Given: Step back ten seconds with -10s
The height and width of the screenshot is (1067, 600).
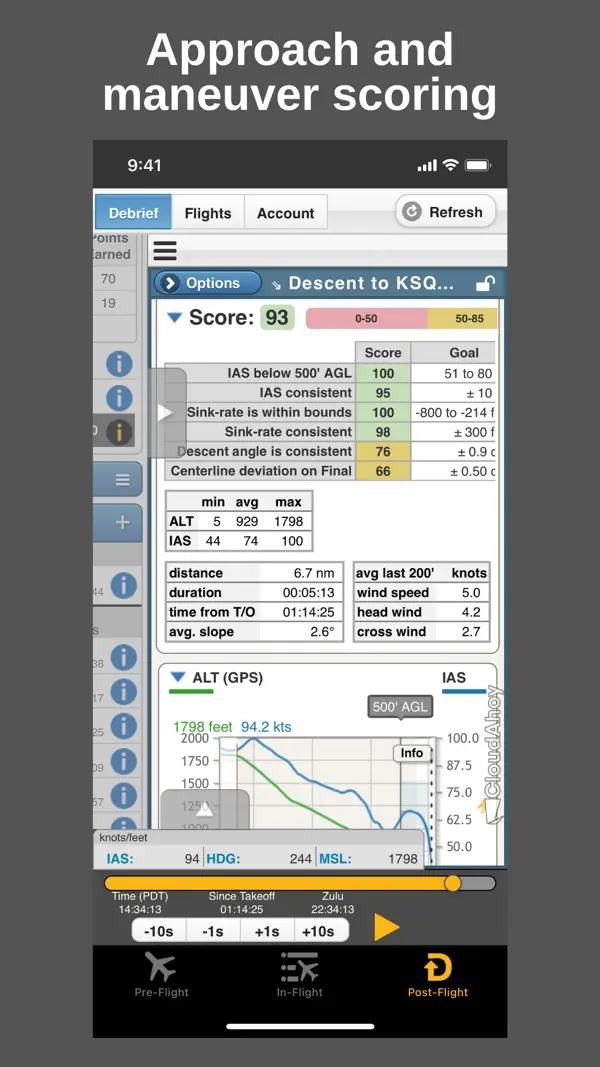Looking at the screenshot, I should coord(159,930).
